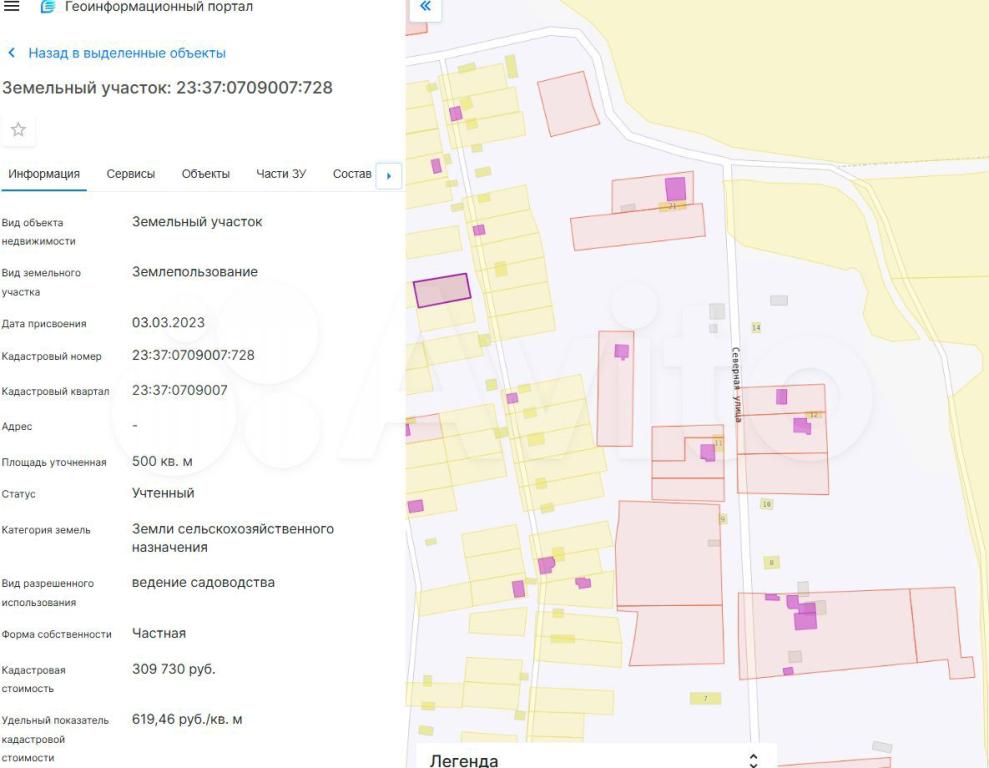Click house number 8 marker on map
Image resolution: width=989 pixels, height=768 pixels.
(x=771, y=563)
